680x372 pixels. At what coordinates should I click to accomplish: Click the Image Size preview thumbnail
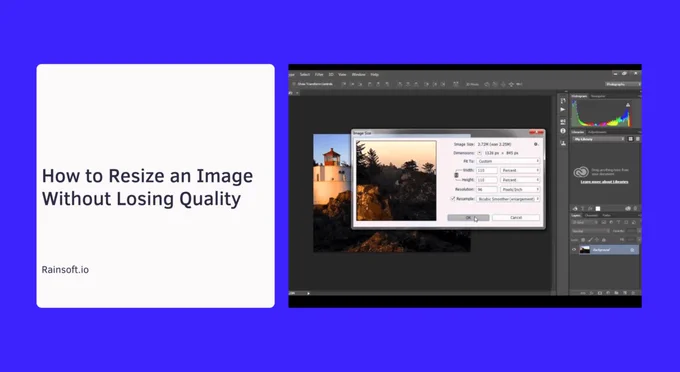point(396,180)
